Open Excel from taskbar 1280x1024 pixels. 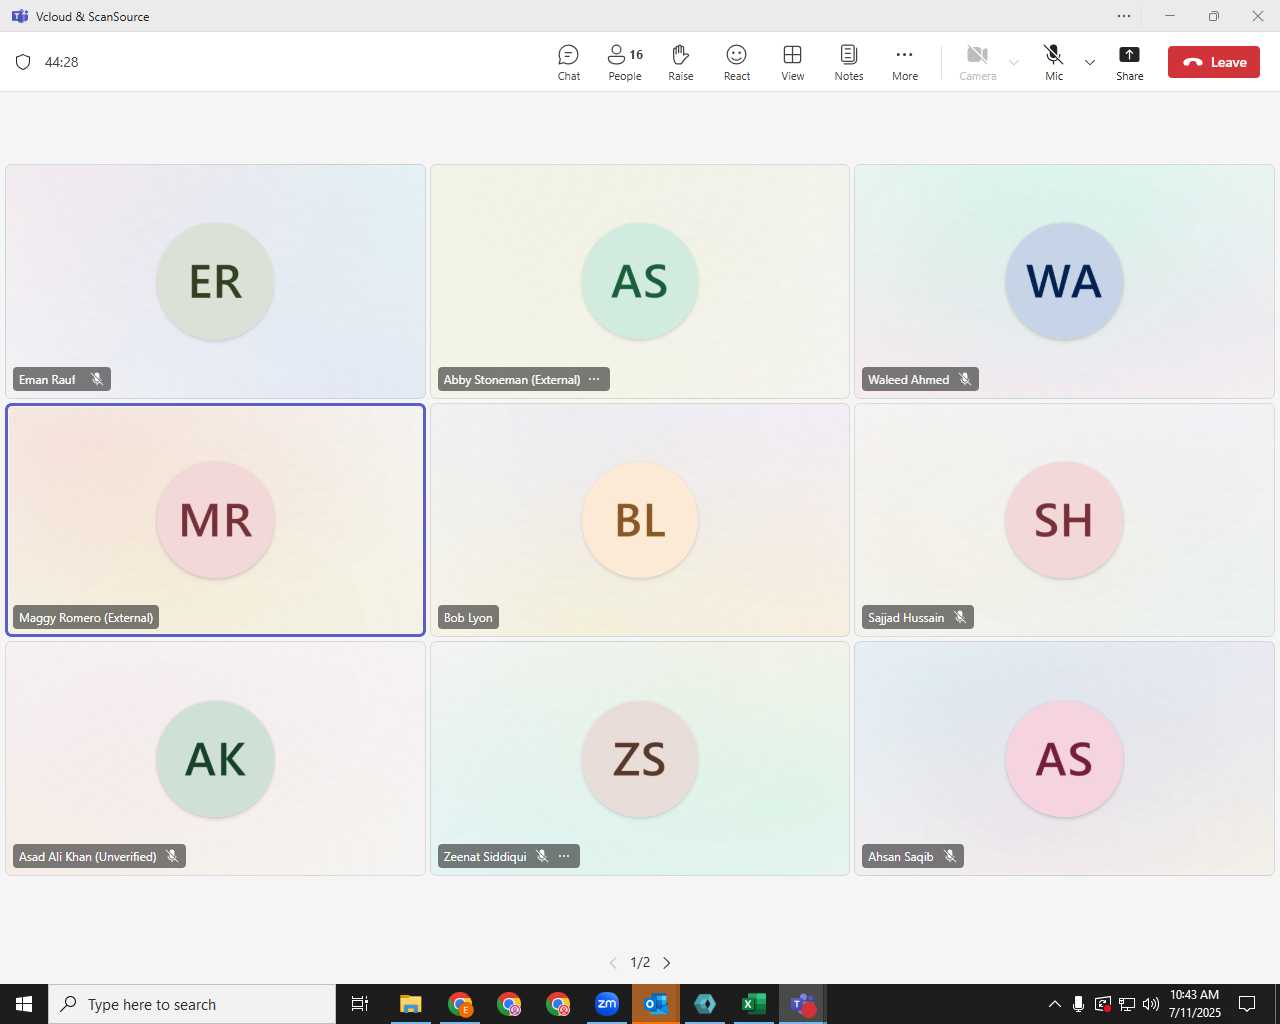point(754,1004)
